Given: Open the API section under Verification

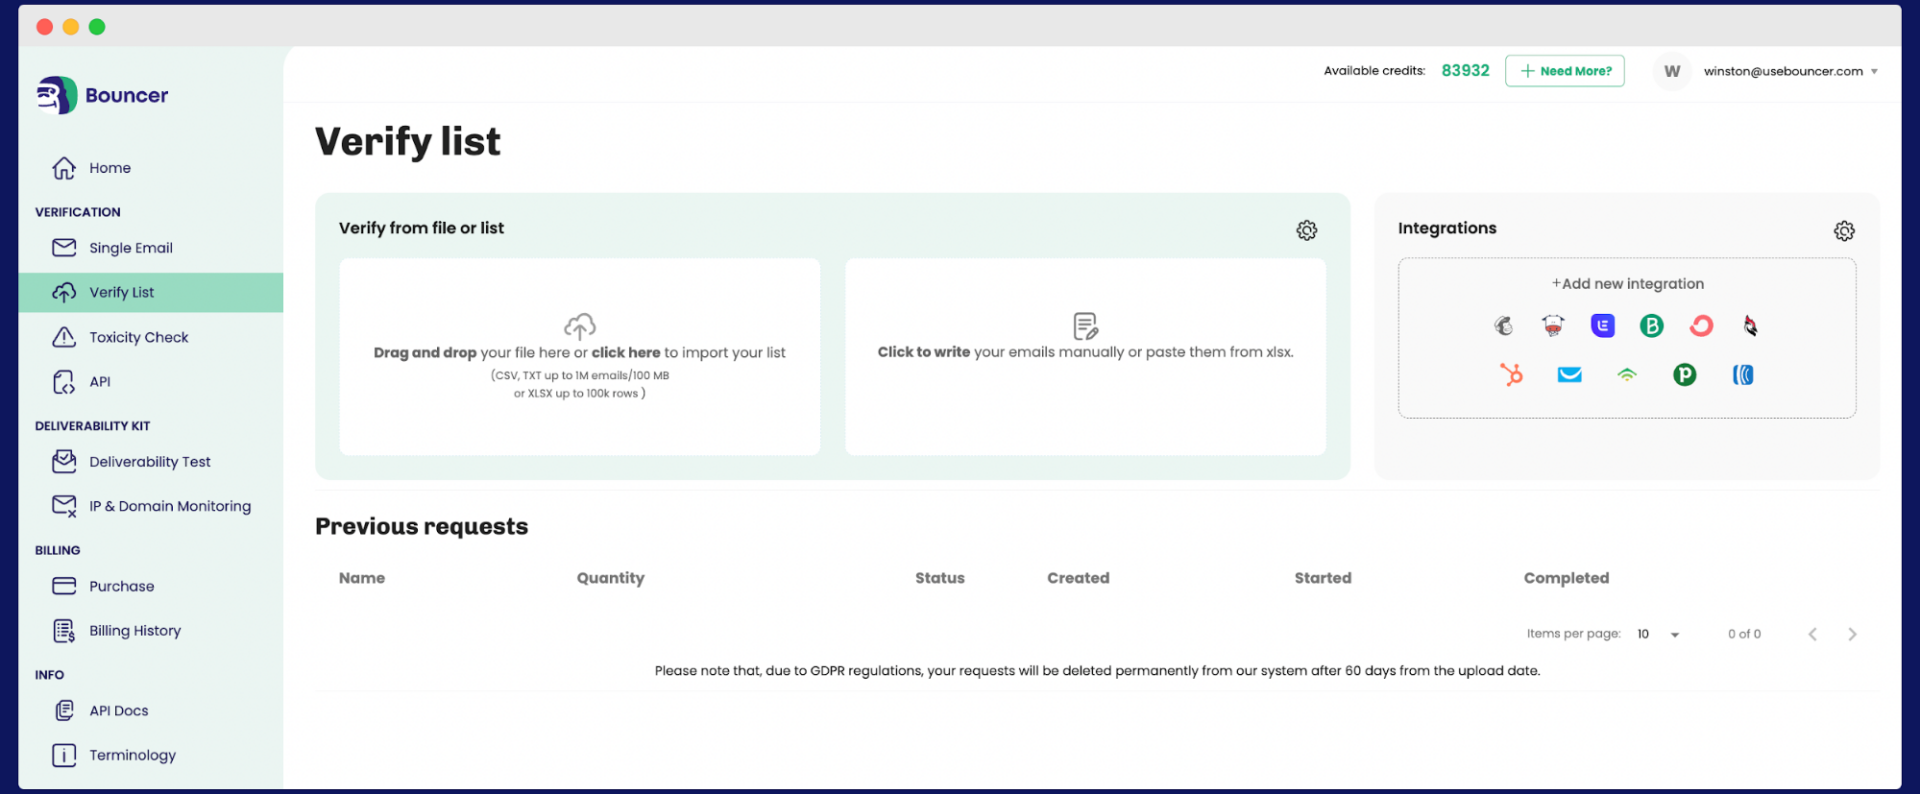Looking at the screenshot, I should click(81, 382).
